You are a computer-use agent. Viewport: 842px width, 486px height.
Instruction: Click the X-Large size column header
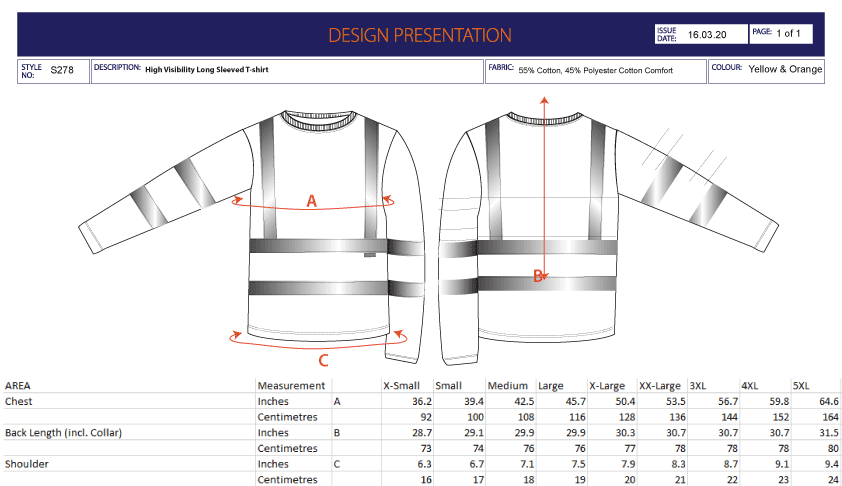pos(607,386)
